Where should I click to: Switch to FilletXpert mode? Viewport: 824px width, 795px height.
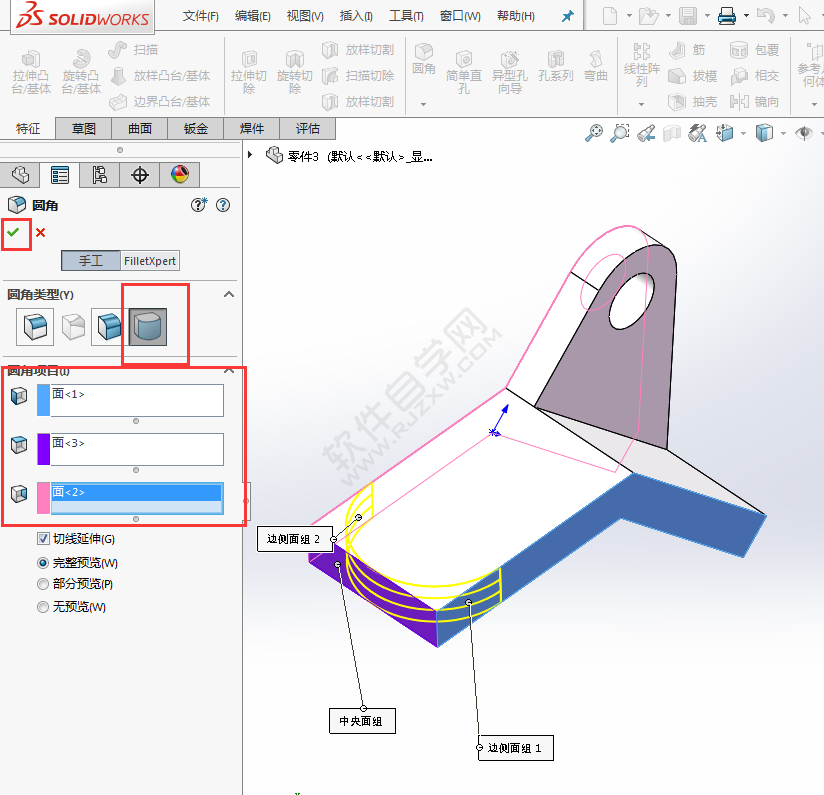(x=150, y=261)
